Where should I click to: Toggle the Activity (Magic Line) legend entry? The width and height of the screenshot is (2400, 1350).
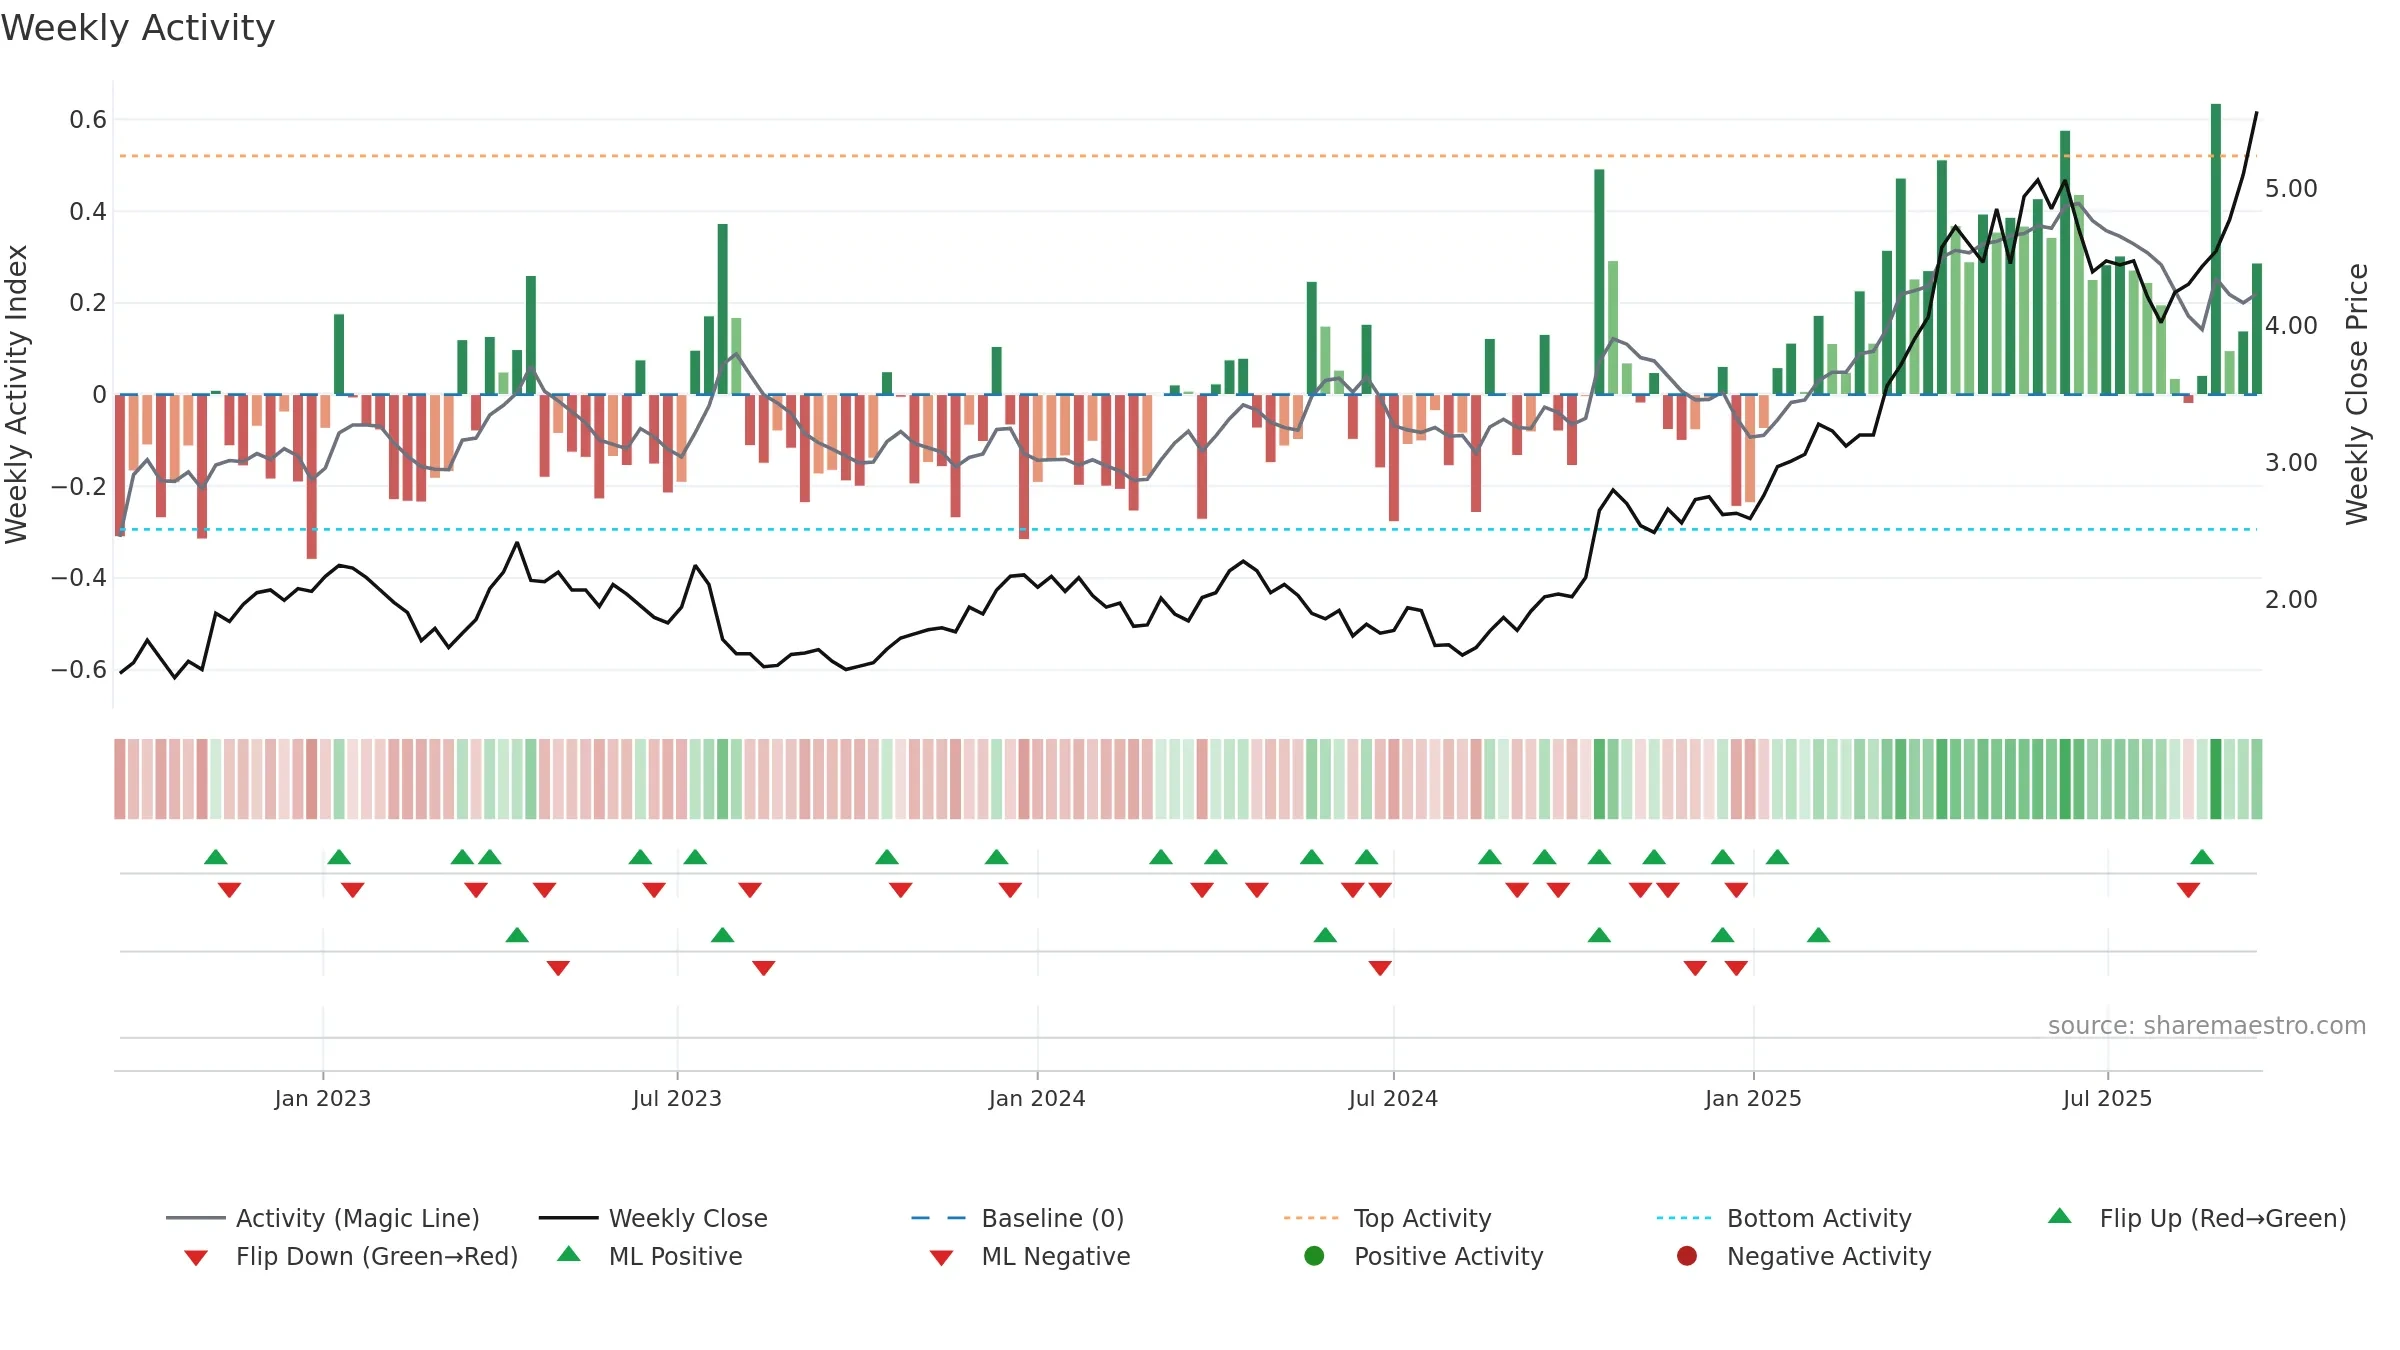(323, 1218)
